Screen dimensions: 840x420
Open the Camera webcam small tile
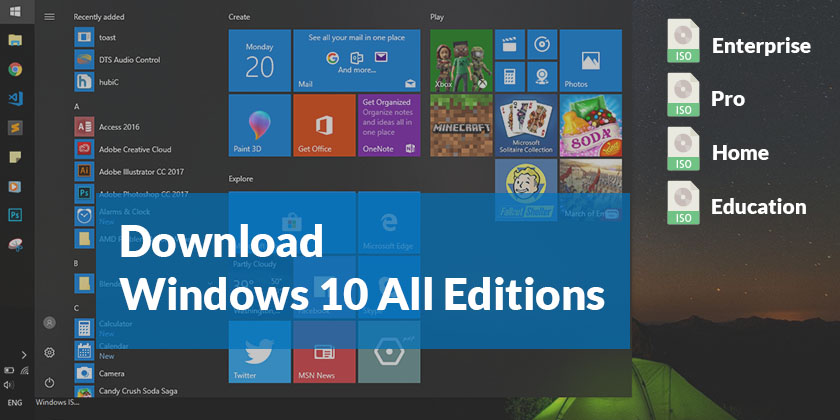(542, 77)
